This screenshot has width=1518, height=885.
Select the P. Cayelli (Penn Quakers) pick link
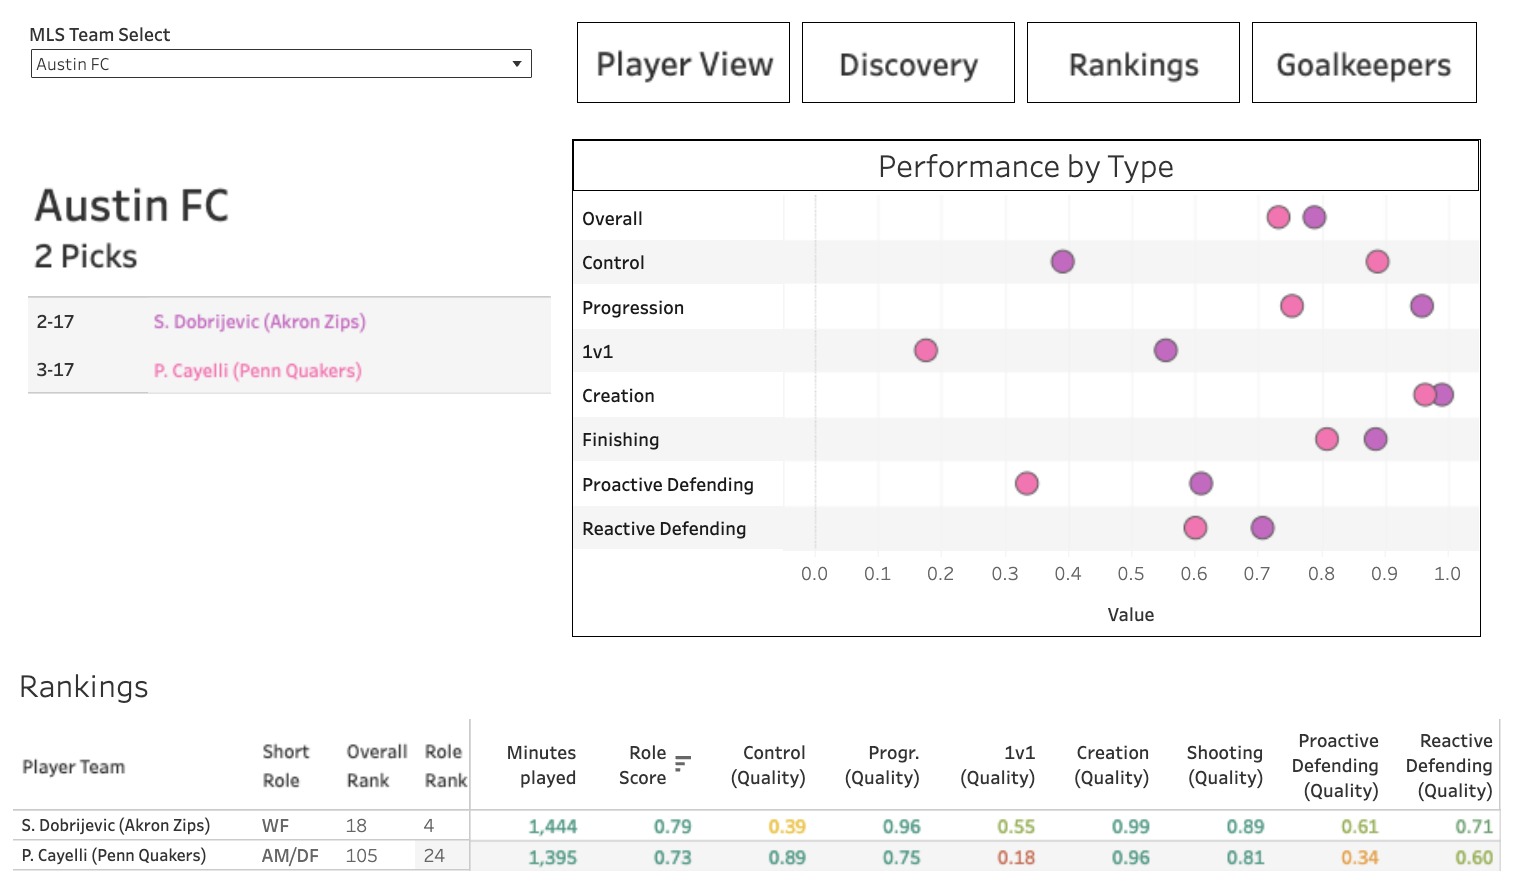pyautogui.click(x=257, y=371)
